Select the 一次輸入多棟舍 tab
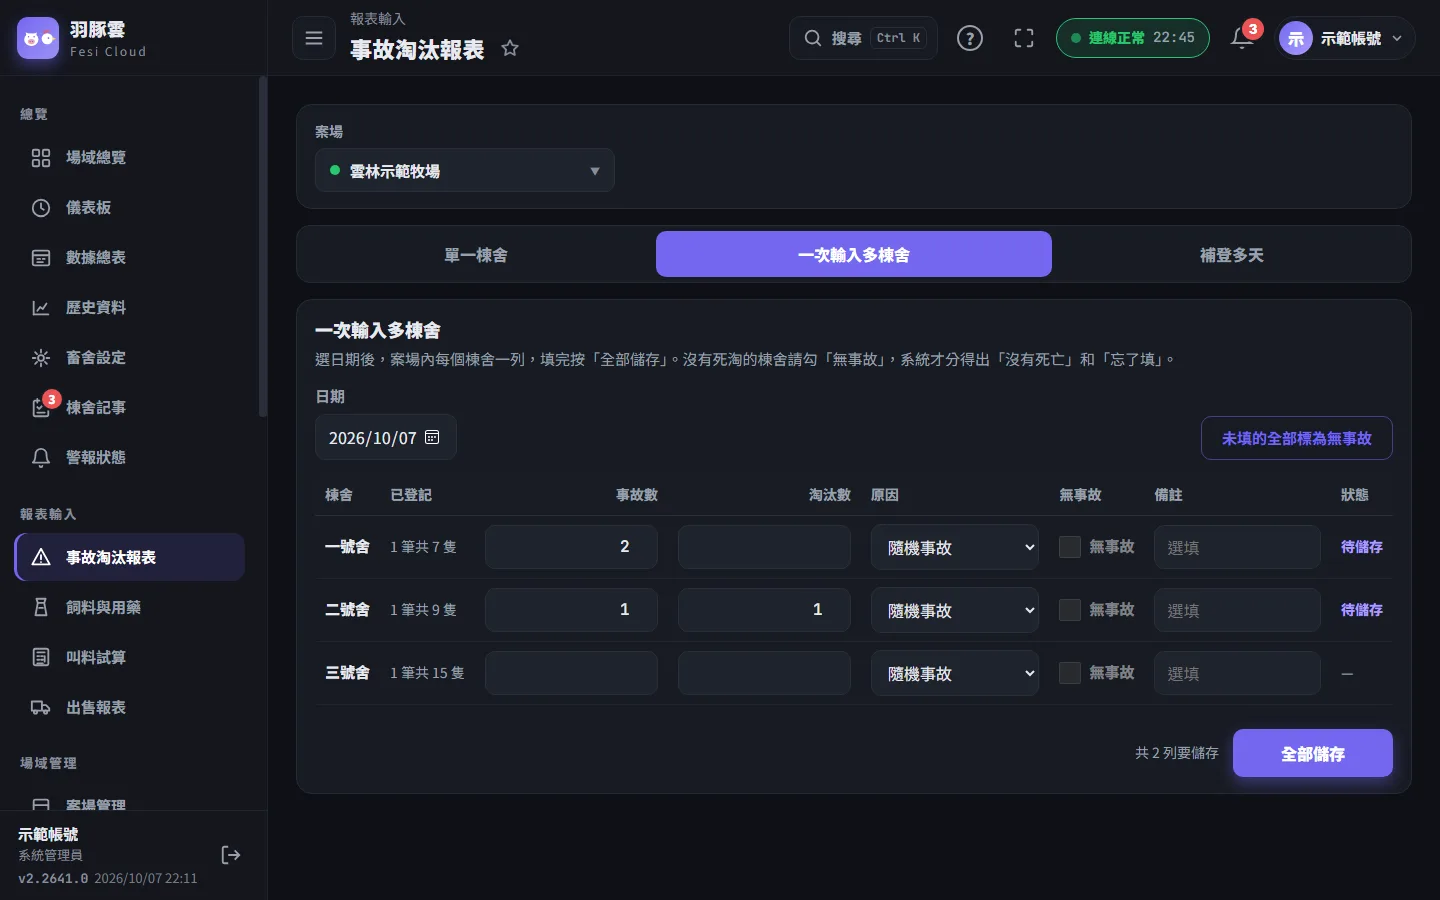Viewport: 1440px width, 900px height. [854, 254]
